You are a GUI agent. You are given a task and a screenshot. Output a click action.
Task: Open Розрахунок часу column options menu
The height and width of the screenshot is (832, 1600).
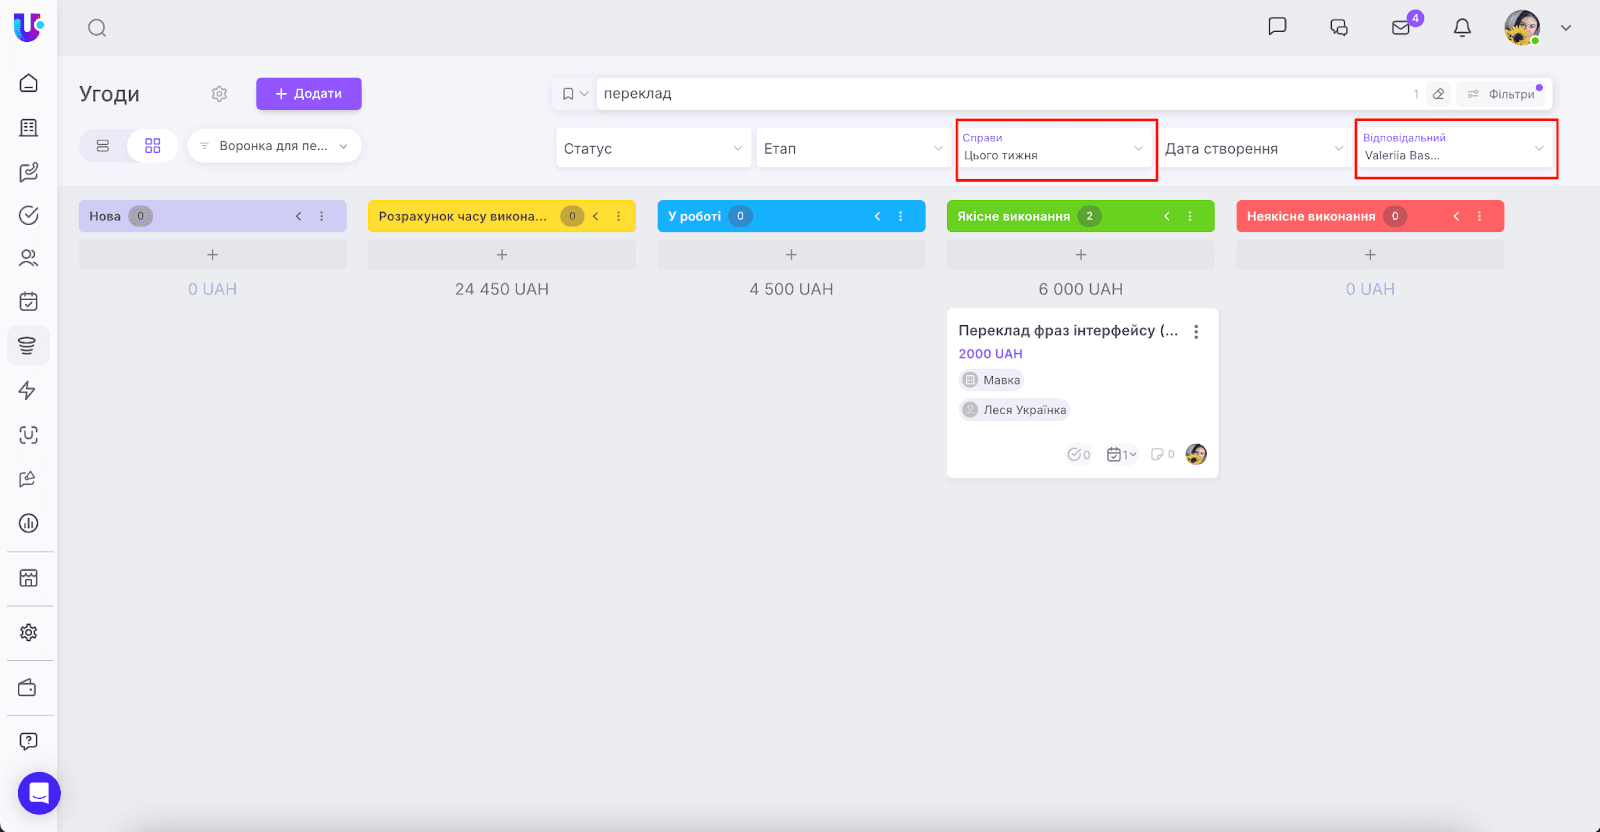tap(619, 216)
